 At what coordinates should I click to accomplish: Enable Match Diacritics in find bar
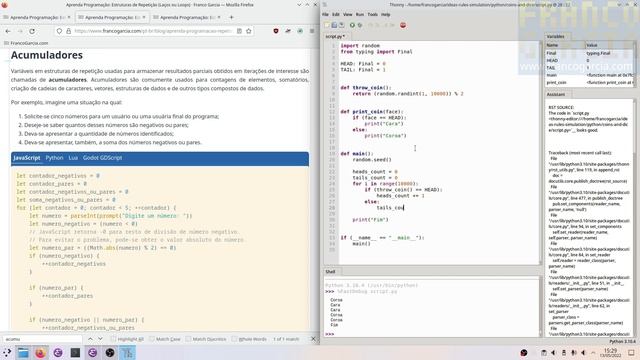[206, 339]
